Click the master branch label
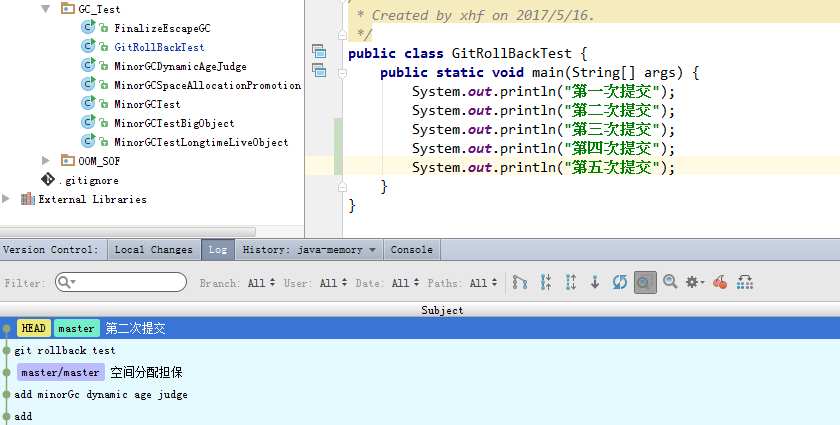The width and height of the screenshot is (840, 425). [x=76, y=328]
